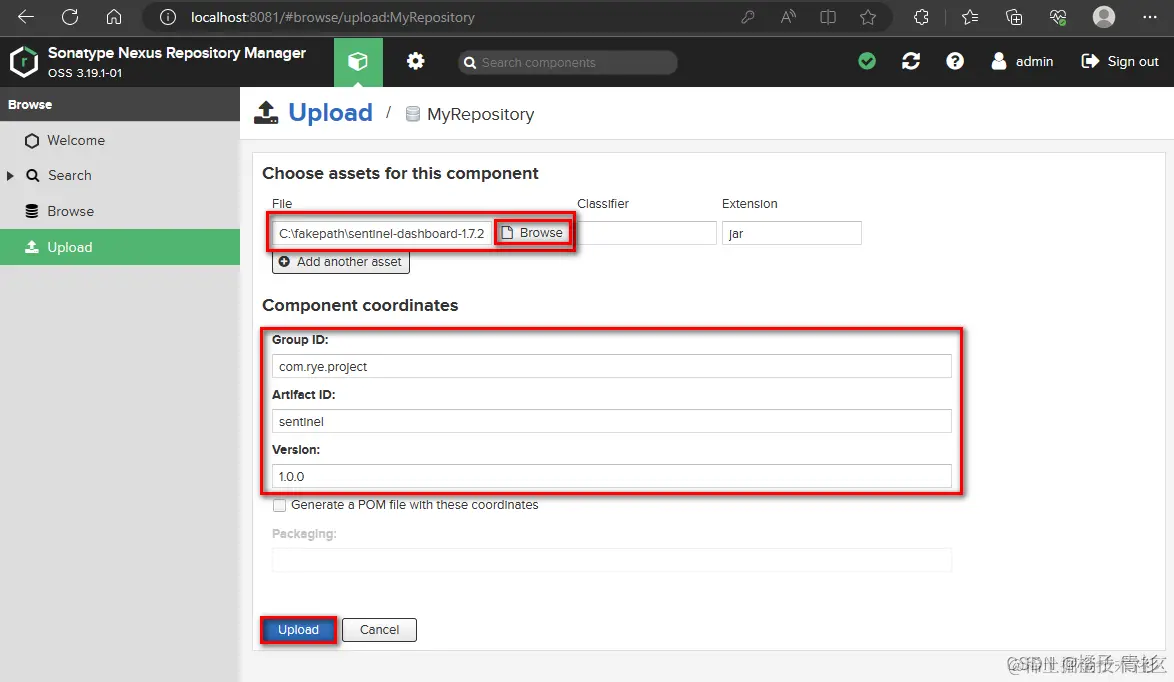Image resolution: width=1174 pixels, height=682 pixels.
Task: Add this page to favorites star
Action: (x=868, y=16)
